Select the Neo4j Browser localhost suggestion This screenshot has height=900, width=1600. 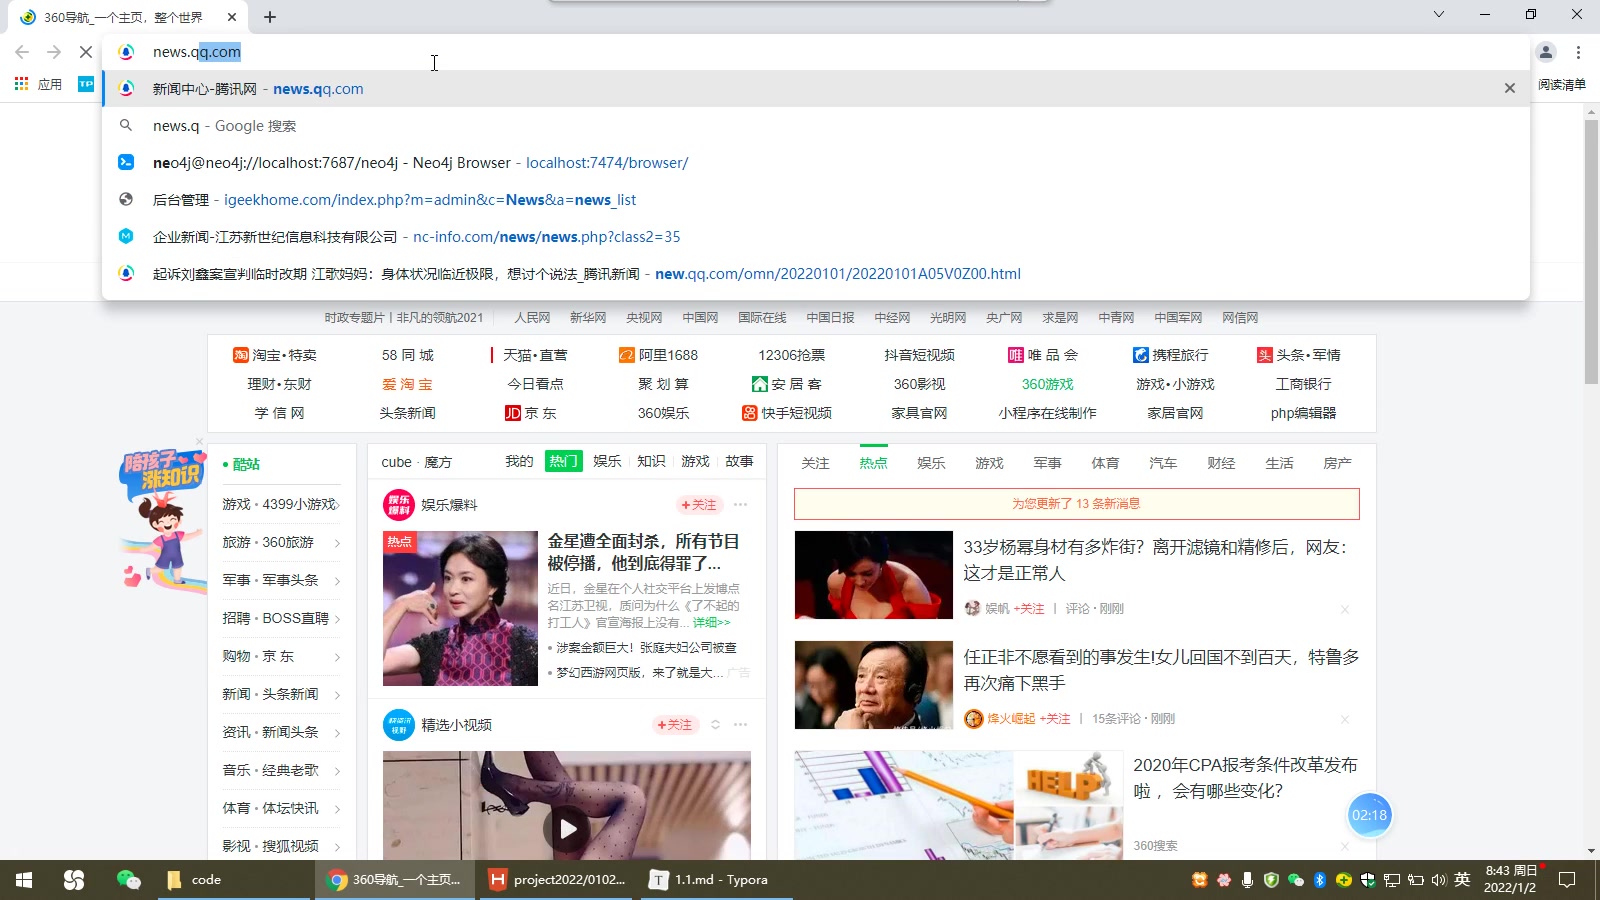[816, 162]
